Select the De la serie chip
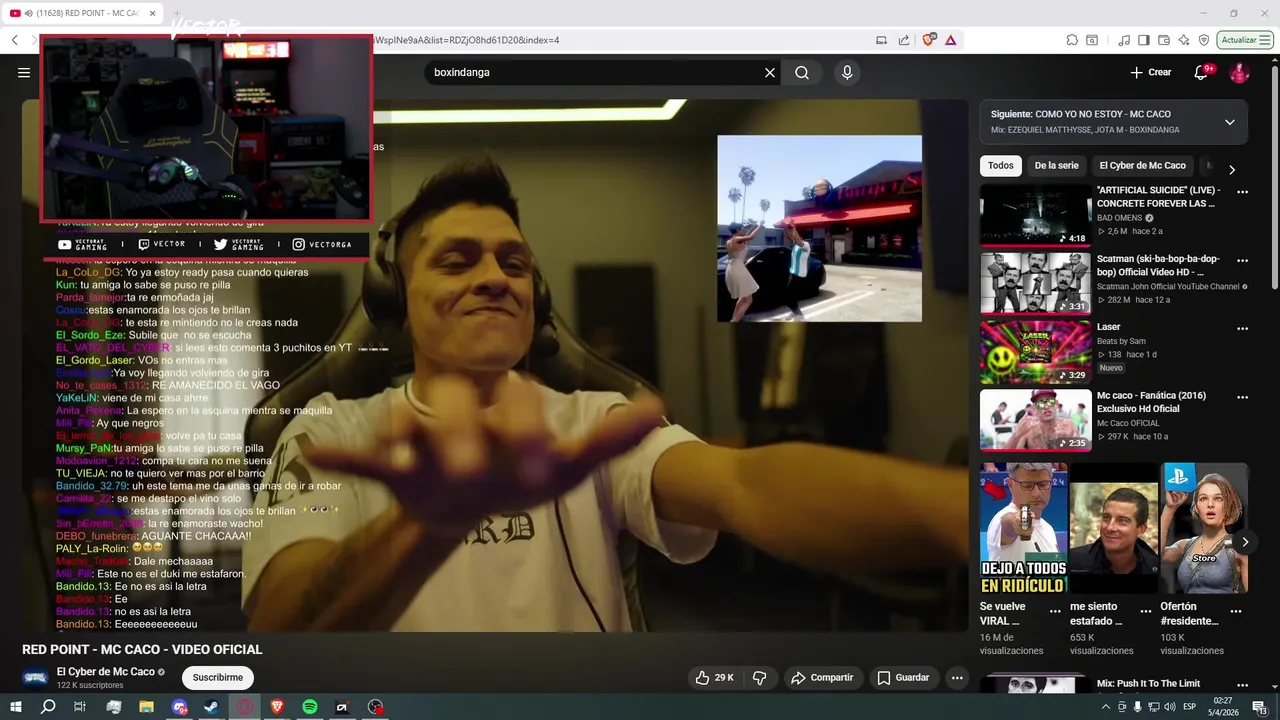This screenshot has height=720, width=1280. click(1056, 166)
